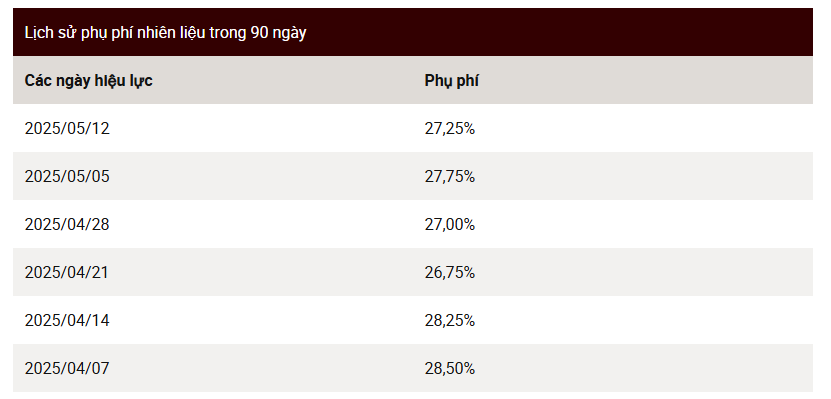The width and height of the screenshot is (831, 399).
Task: Click 'phụ phí' in the title bar
Action: coord(107,33)
